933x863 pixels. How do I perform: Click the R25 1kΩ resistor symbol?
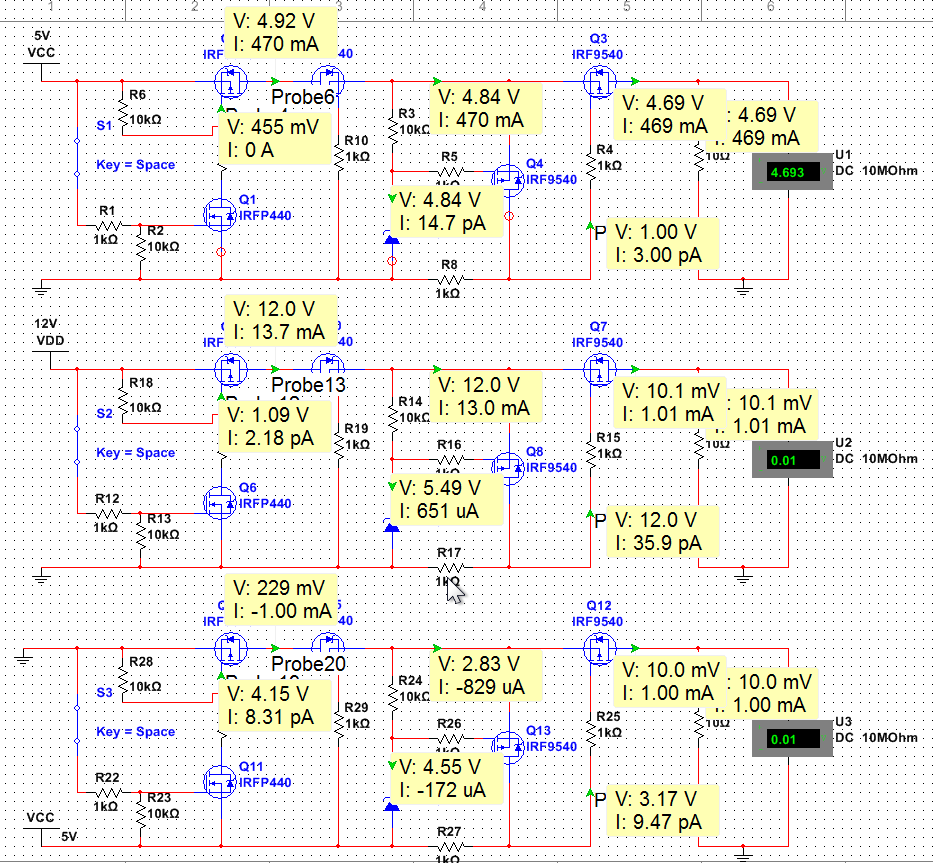tap(591, 733)
